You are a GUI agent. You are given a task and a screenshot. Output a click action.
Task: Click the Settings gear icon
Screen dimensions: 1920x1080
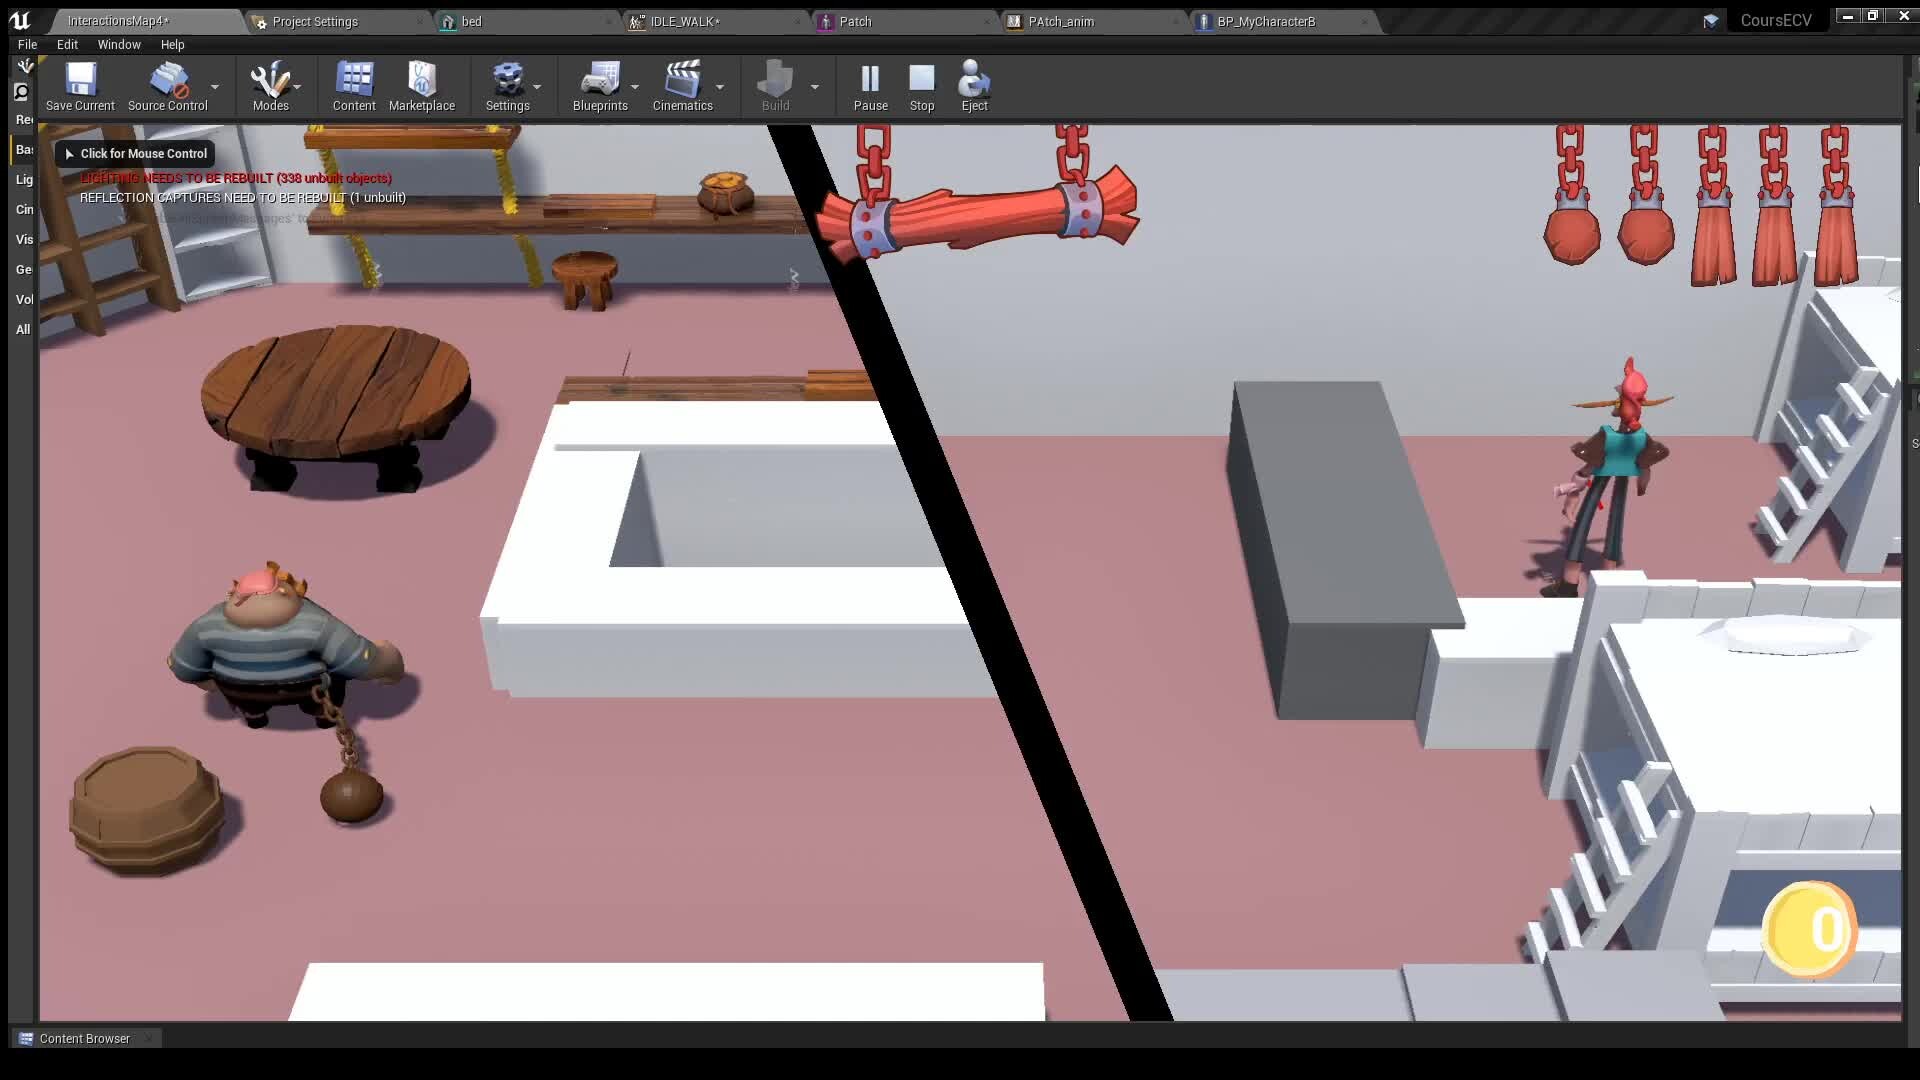click(x=507, y=80)
